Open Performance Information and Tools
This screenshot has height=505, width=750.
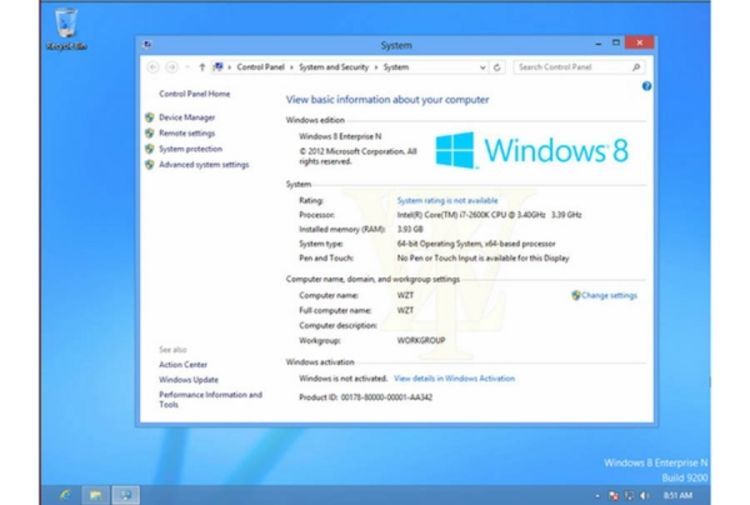tap(210, 399)
